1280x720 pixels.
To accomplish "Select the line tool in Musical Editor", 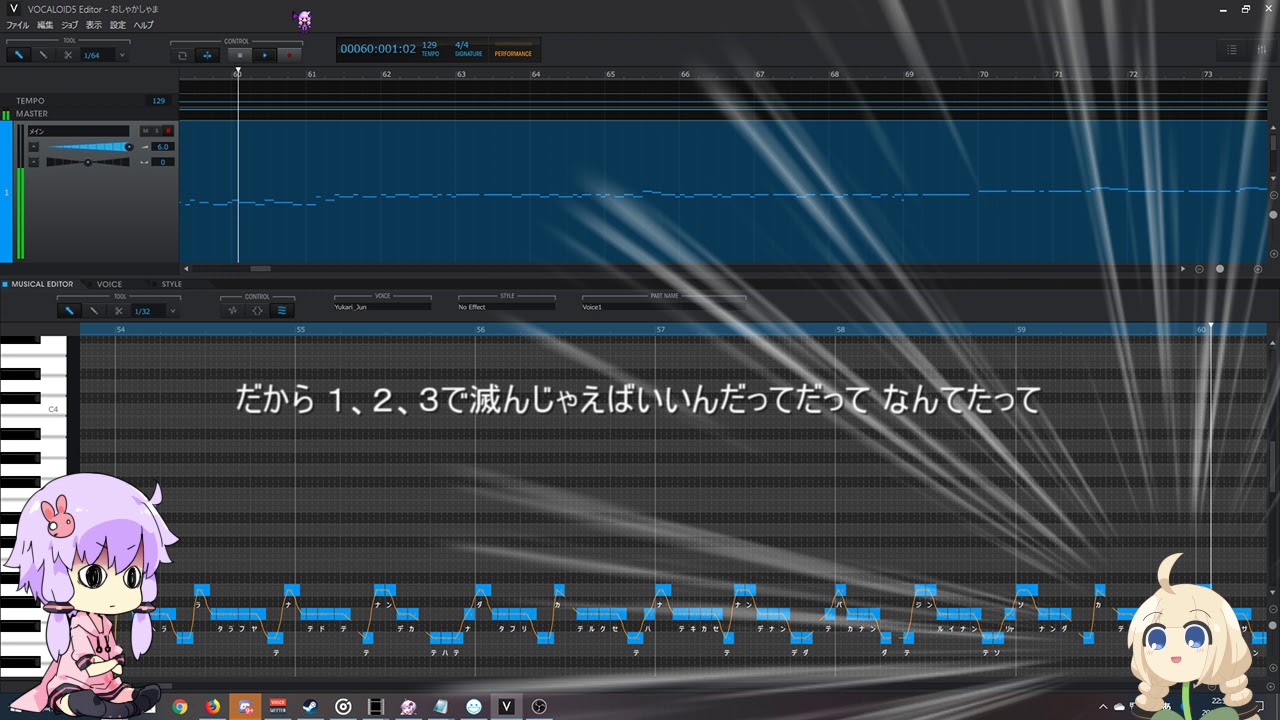I will 94,311.
